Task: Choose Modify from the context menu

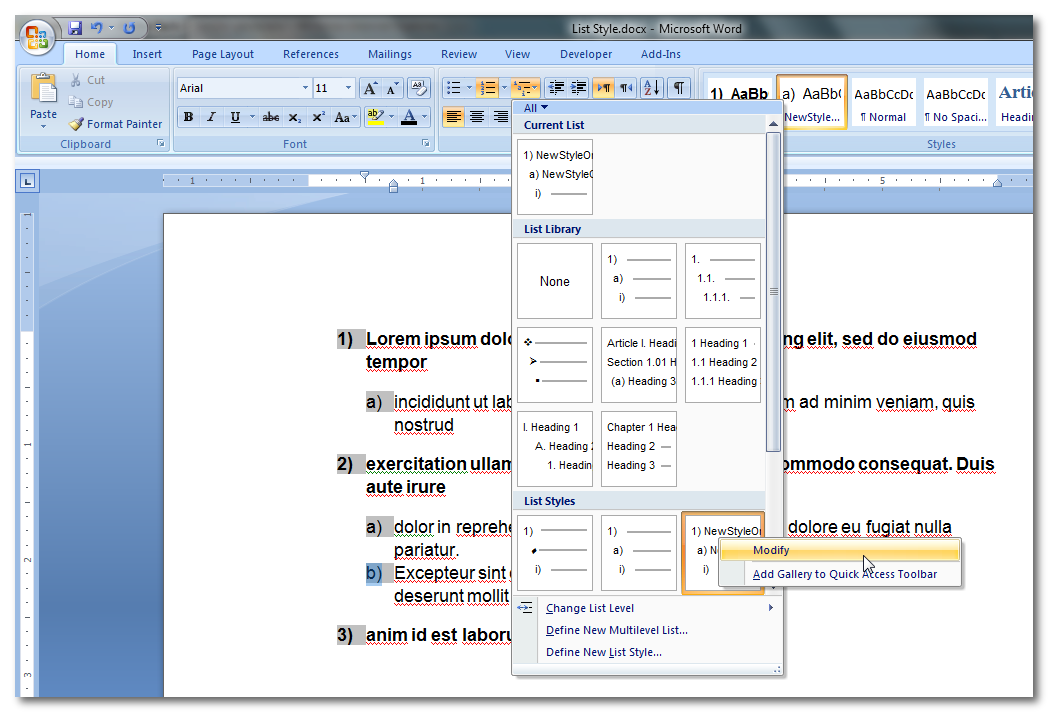Action: point(771,550)
